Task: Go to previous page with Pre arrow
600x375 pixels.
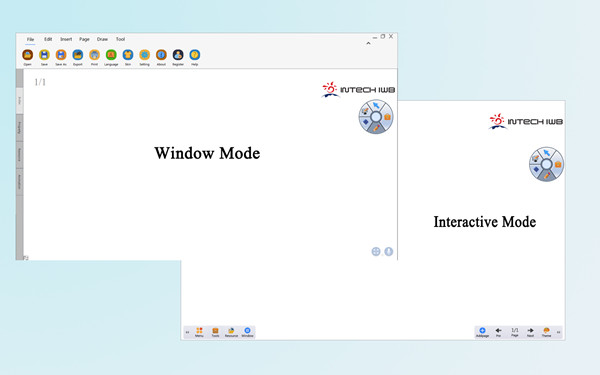Action: (498, 332)
